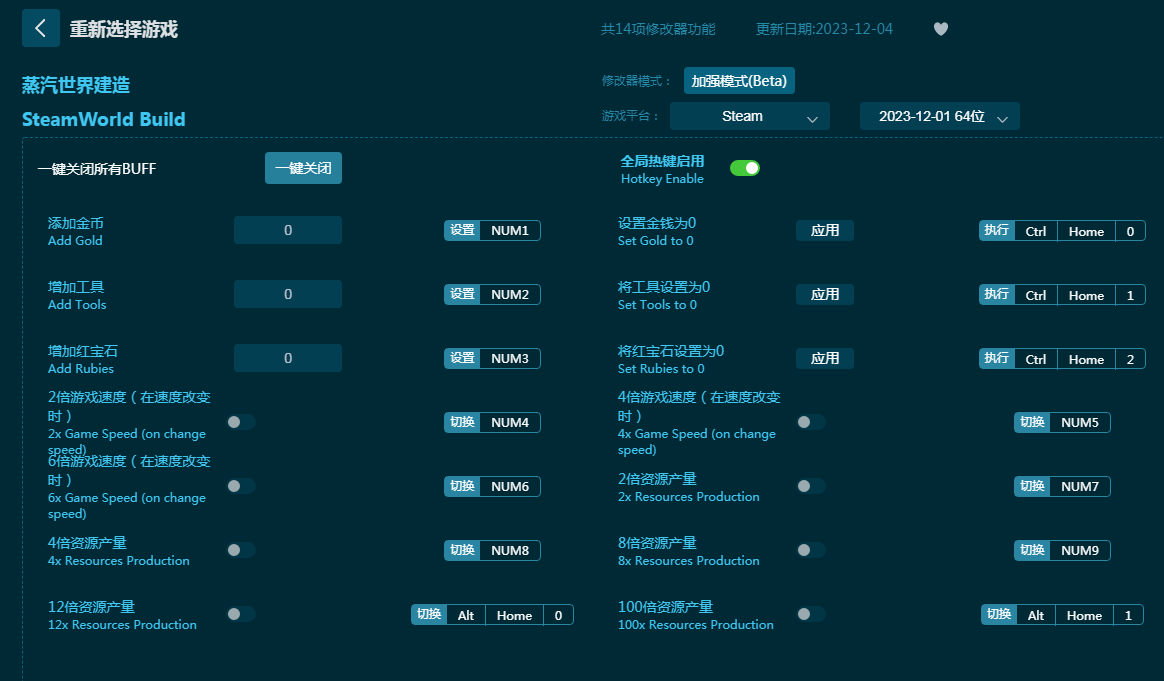This screenshot has height=681, width=1164.
Task: Go back using the left arrow icon
Action: [41, 28]
